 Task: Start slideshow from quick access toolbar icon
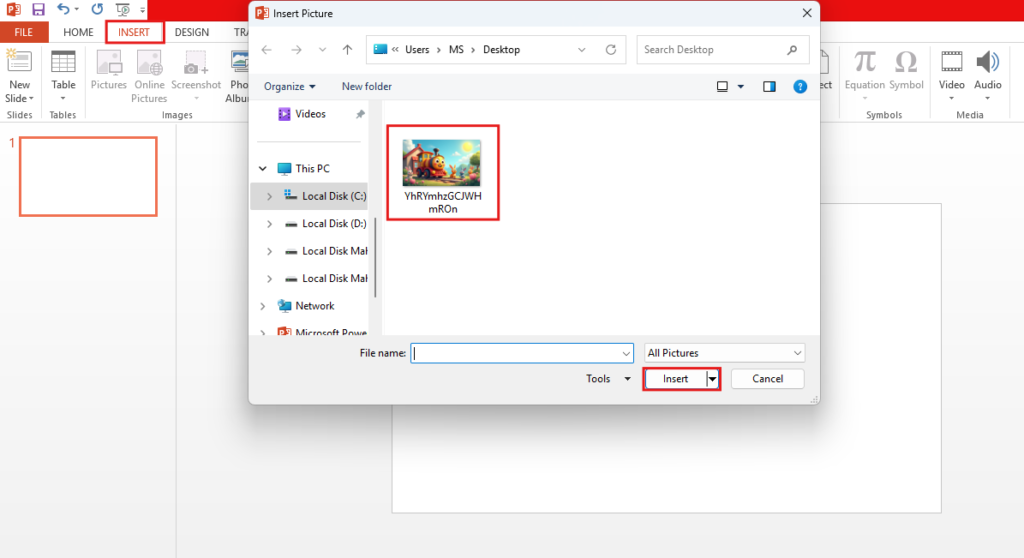(x=123, y=9)
